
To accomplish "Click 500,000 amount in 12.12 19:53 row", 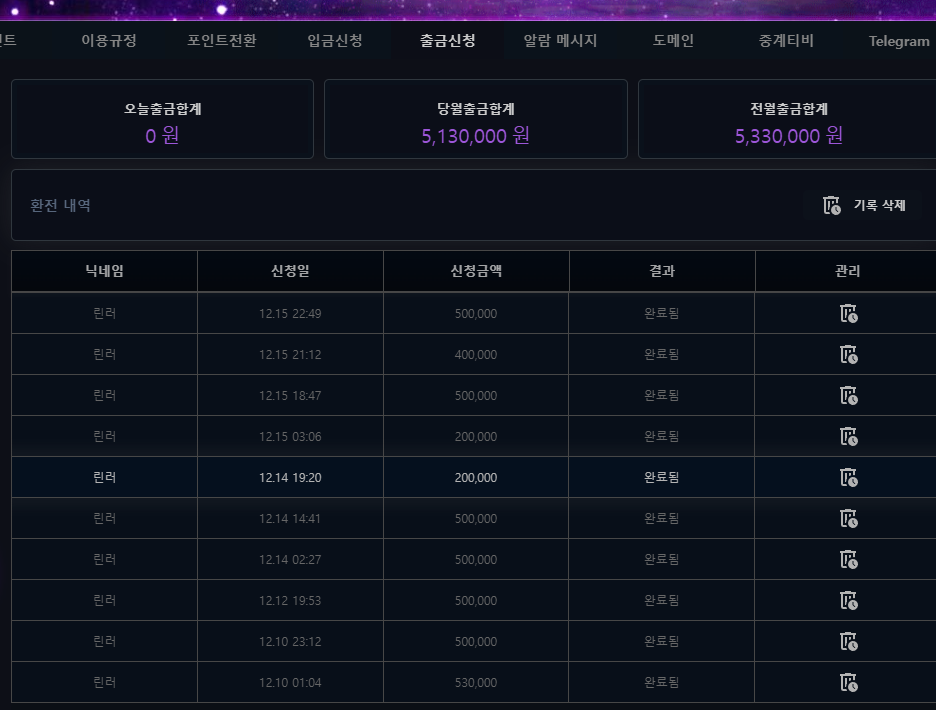I will [x=476, y=601].
